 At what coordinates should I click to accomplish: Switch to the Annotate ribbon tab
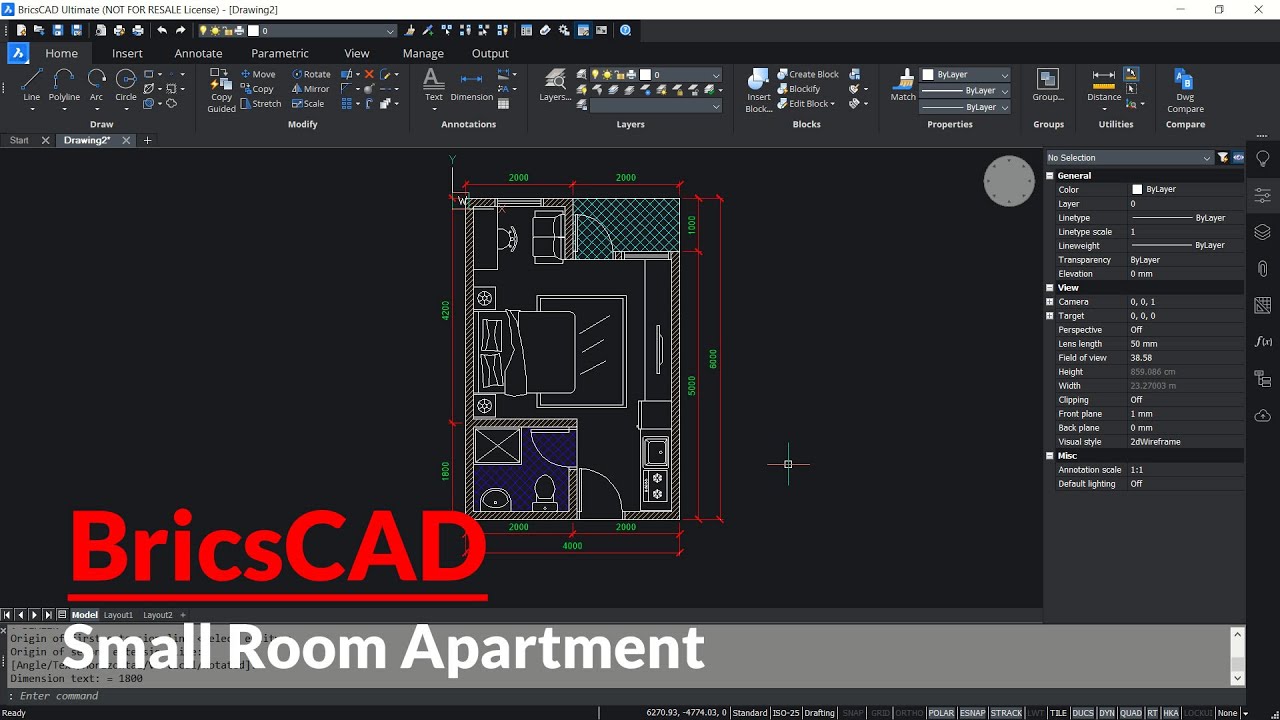[198, 53]
